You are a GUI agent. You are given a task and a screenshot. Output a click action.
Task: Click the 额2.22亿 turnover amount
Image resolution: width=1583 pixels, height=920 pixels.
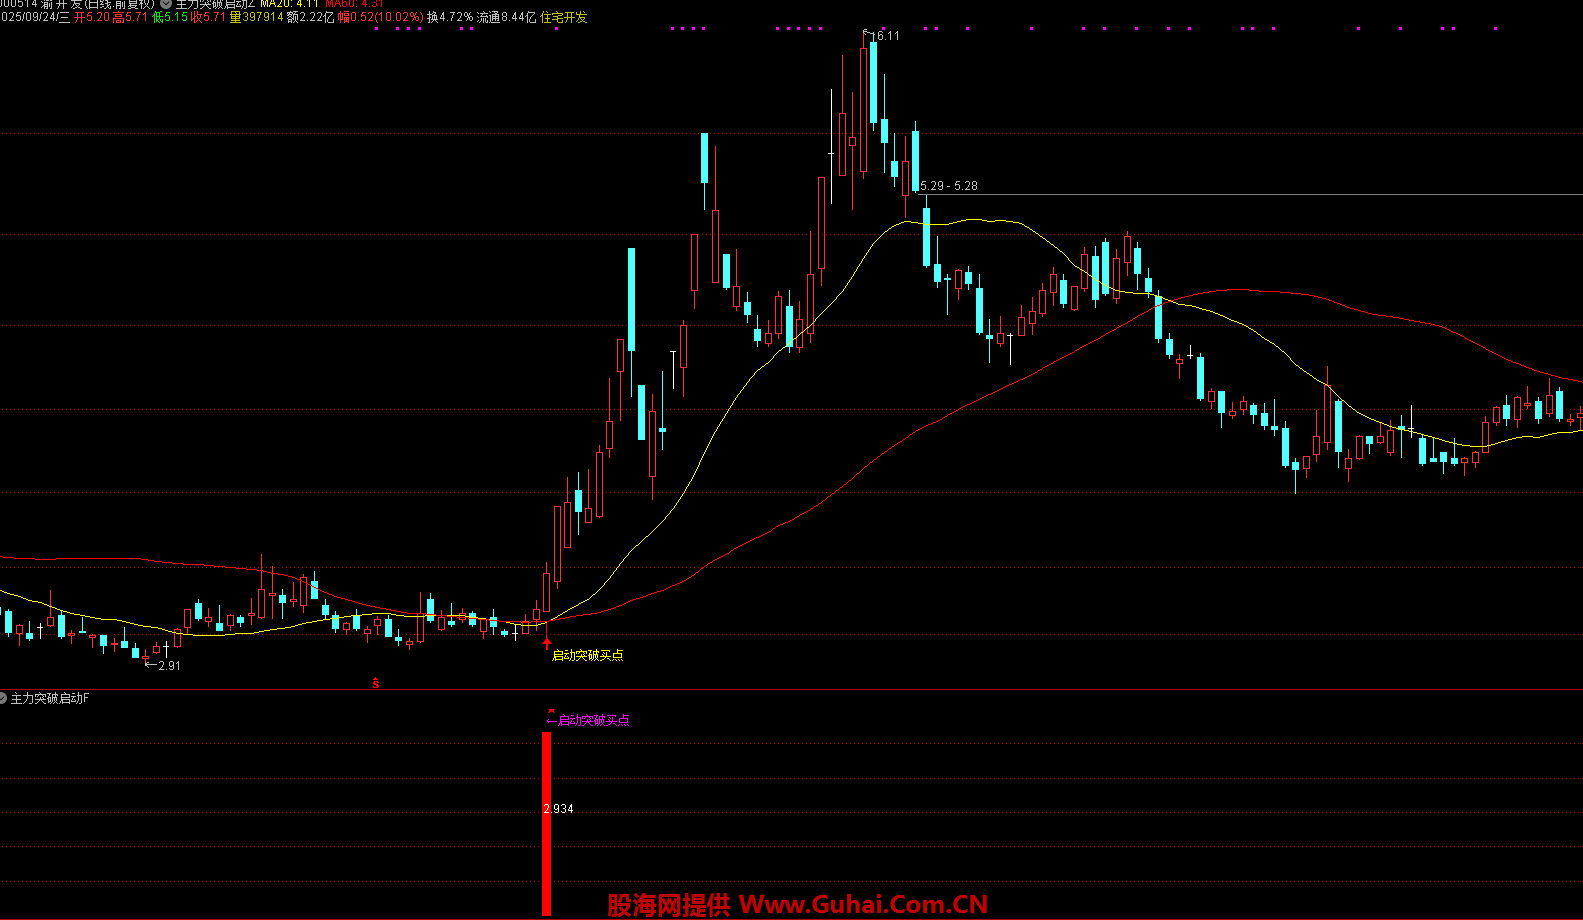coord(311,17)
